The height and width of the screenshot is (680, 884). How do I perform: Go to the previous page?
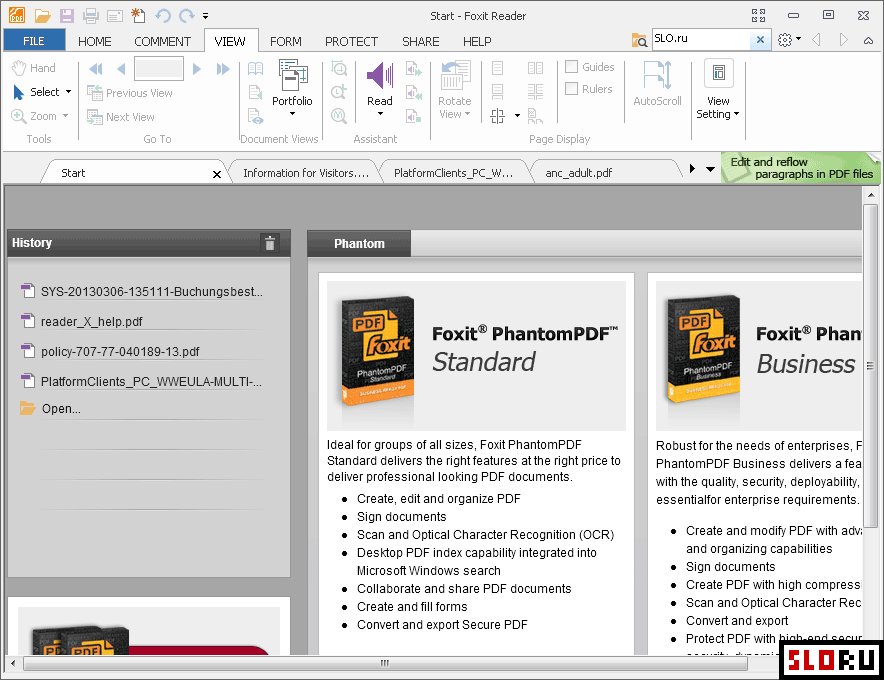pos(121,69)
